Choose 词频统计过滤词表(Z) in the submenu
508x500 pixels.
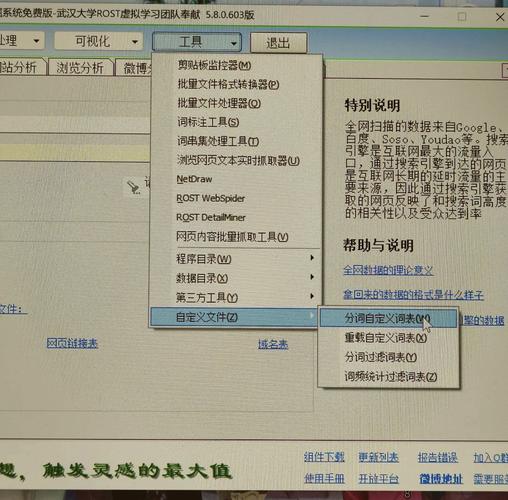coord(390,377)
